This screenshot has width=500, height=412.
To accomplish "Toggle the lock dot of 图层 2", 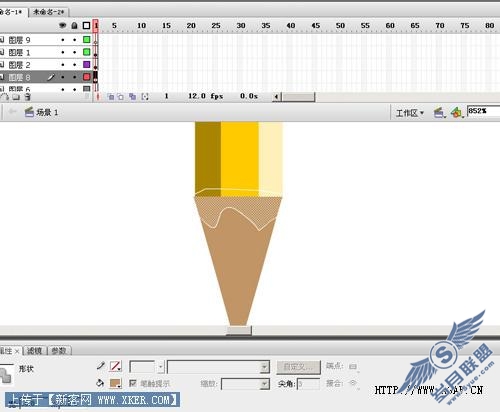I will (75, 64).
